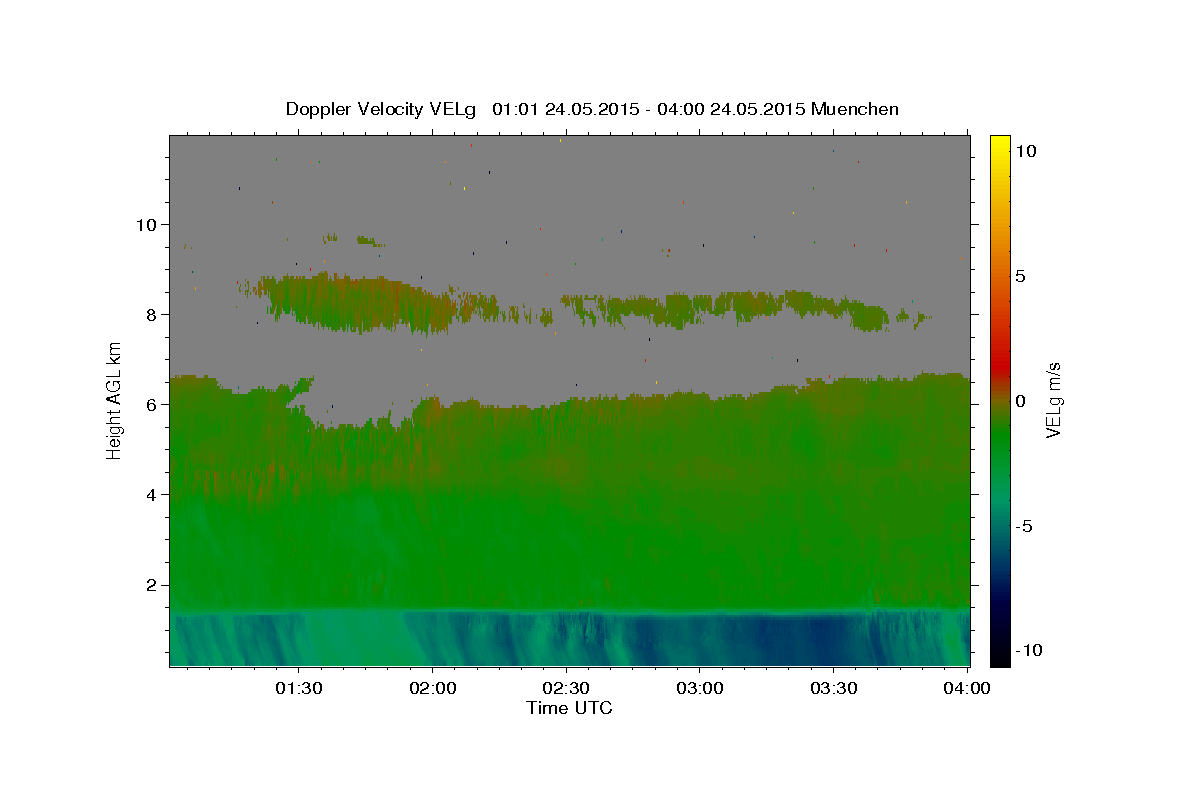
Task: Click the colorbar value '10' label
Action: [1025, 151]
